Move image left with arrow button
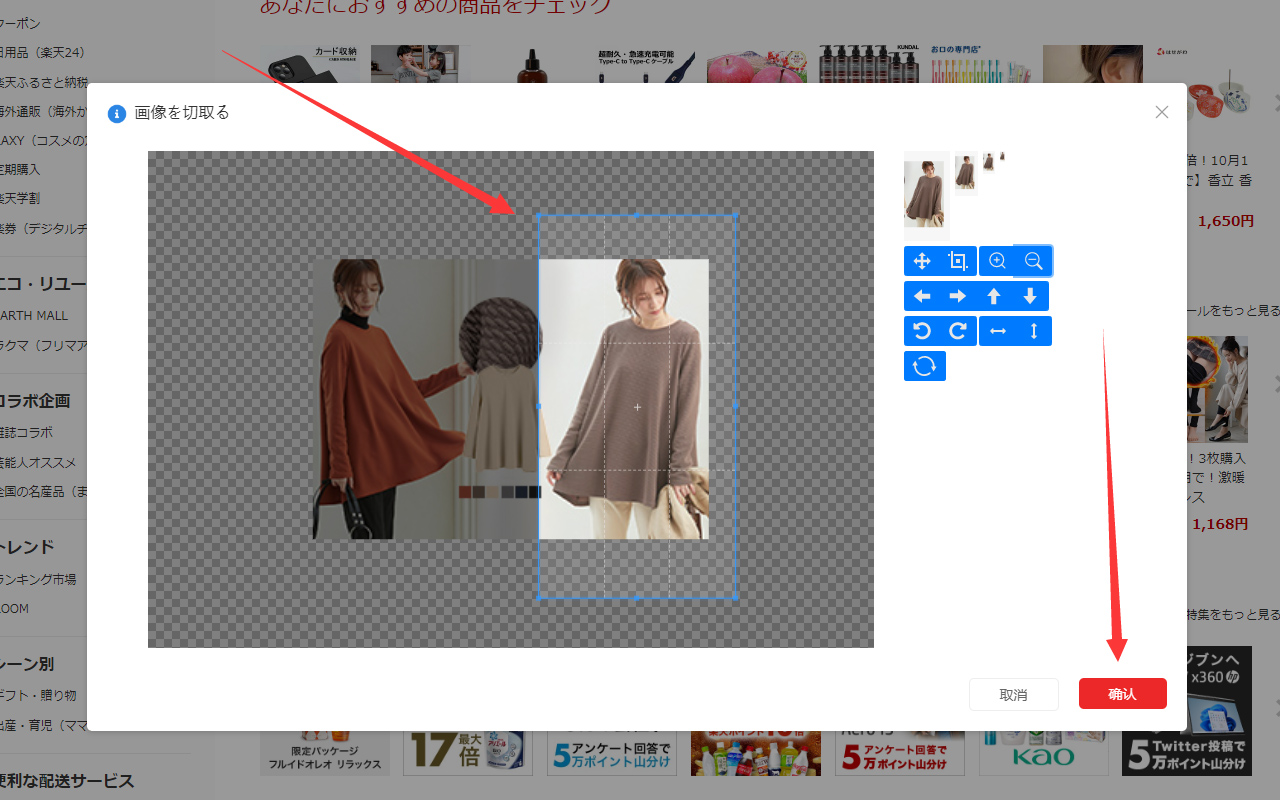Image resolution: width=1280 pixels, height=800 pixels. click(x=922, y=296)
